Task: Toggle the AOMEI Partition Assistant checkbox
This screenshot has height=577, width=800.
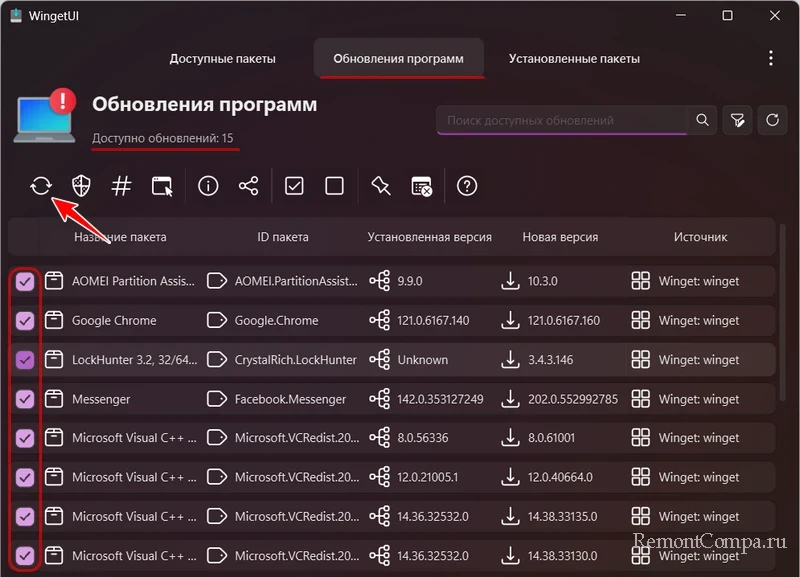Action: (x=25, y=282)
